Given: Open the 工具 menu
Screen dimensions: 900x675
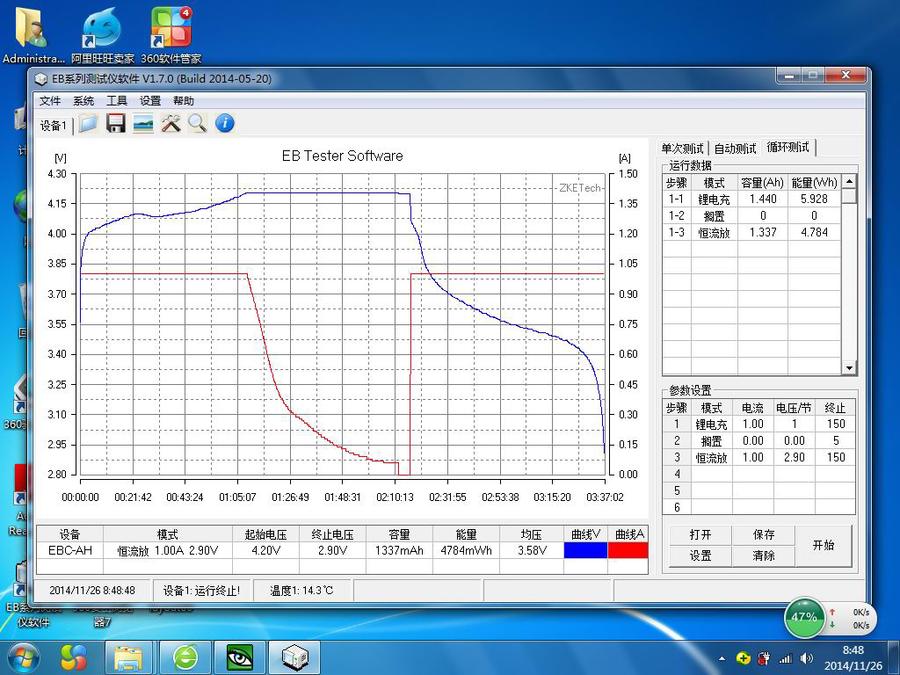Looking at the screenshot, I should (117, 101).
